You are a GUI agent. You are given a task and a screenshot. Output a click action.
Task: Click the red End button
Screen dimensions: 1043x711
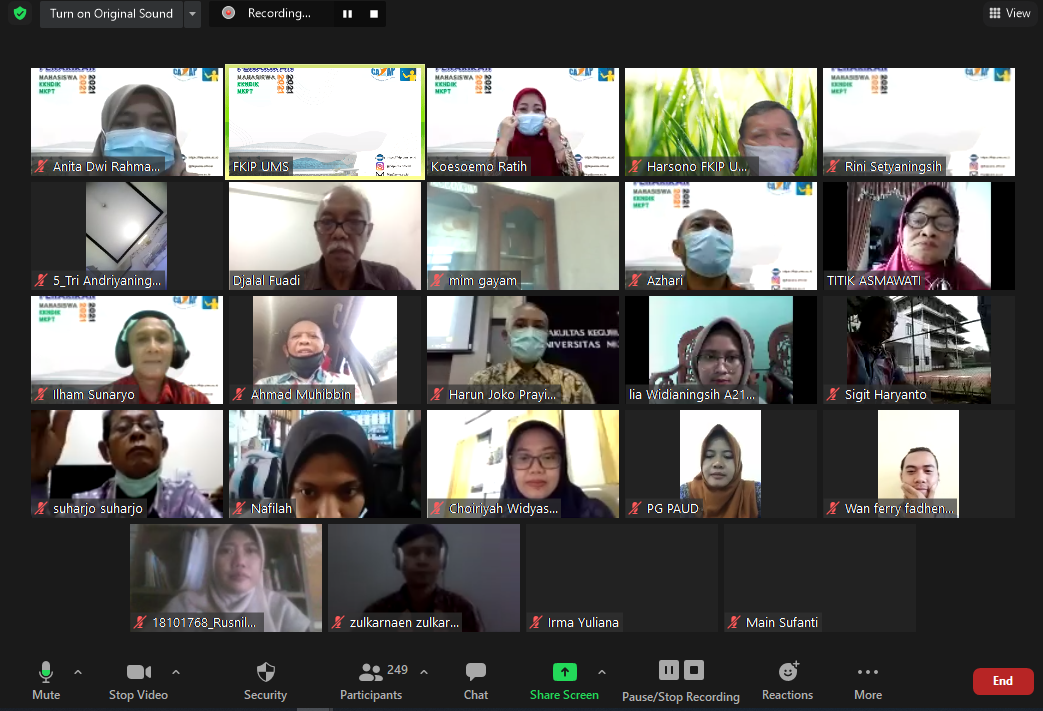click(x=1003, y=681)
